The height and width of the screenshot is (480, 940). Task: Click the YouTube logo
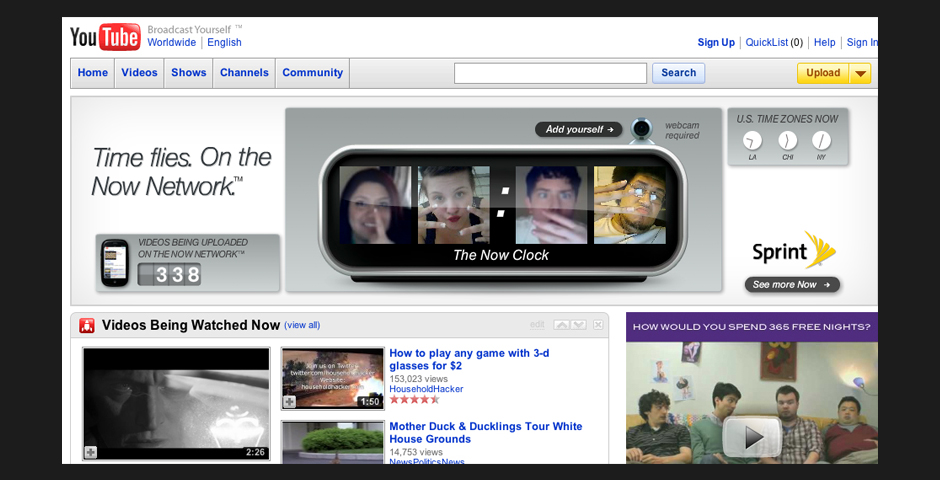coord(105,37)
